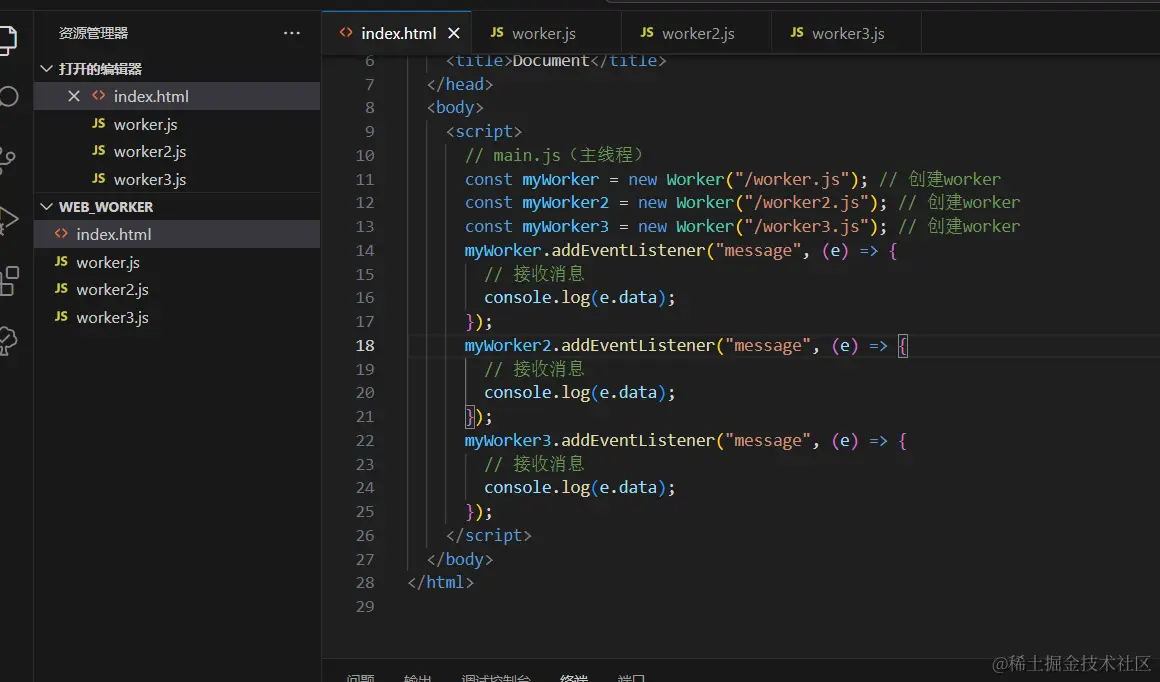
Task: Click console.log on line 24
Action: point(536,487)
